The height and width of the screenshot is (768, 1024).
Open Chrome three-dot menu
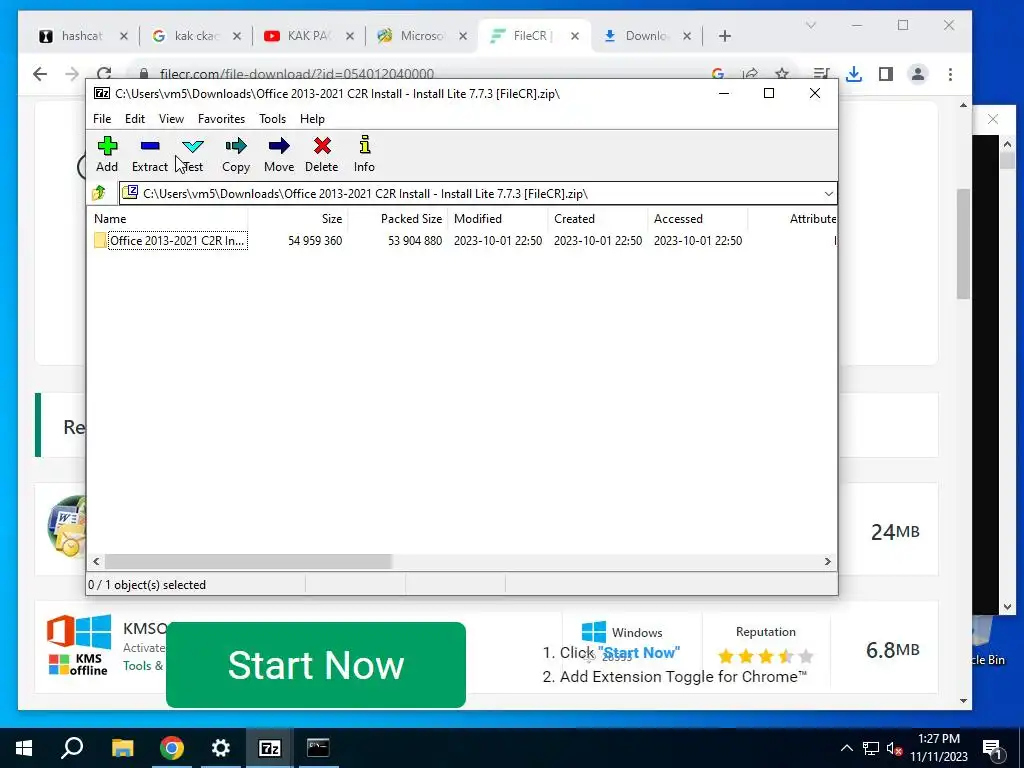tap(950, 74)
